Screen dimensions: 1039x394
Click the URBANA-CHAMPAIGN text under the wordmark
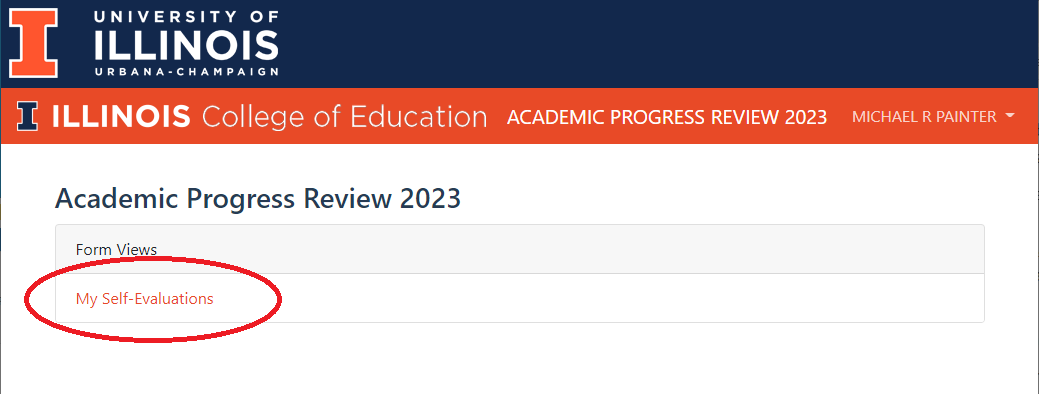186,72
